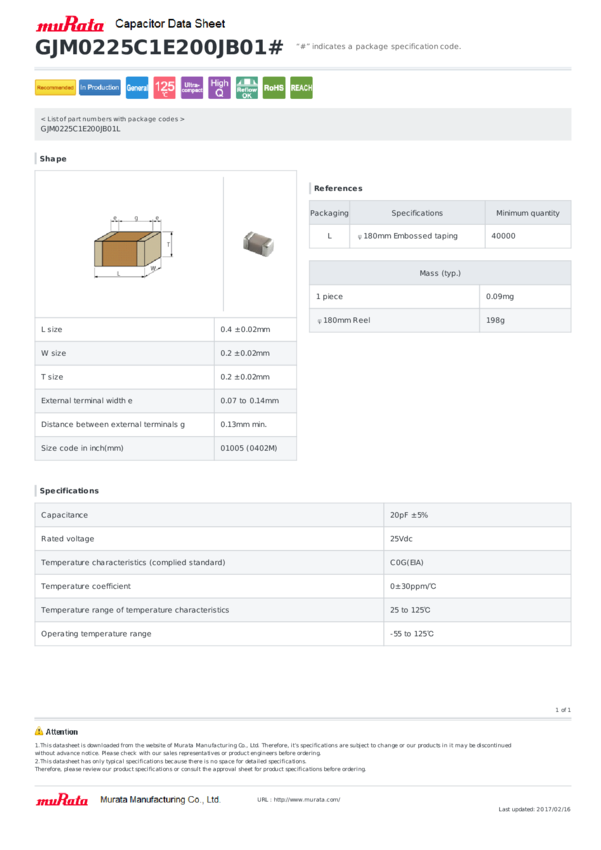This screenshot has height=850, width=601.
Task: Click the Operating temperature range label
Action: pyautogui.click(x=96, y=634)
